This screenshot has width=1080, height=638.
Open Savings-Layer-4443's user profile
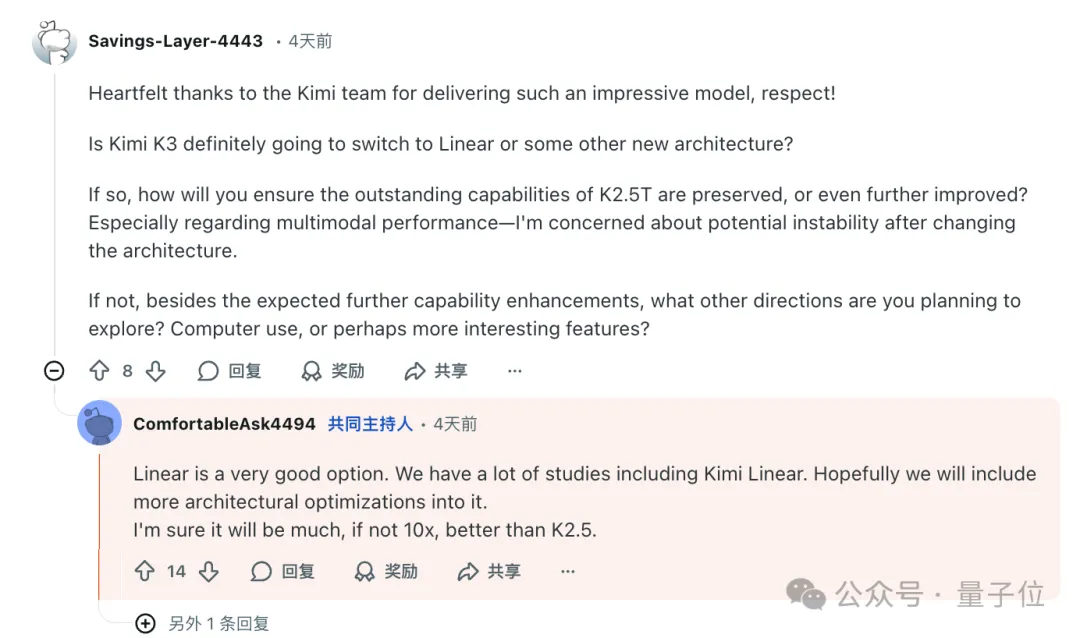tap(175, 41)
